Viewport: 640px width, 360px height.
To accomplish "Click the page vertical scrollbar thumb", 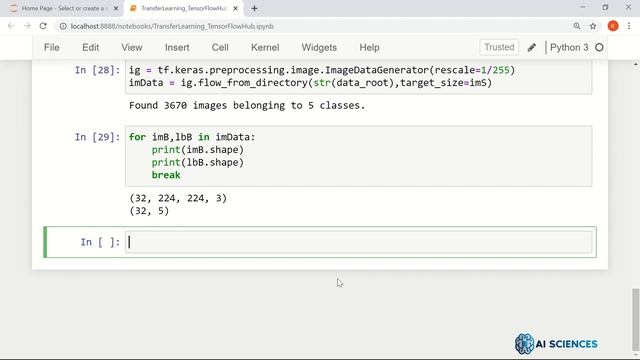I will pos(635,320).
